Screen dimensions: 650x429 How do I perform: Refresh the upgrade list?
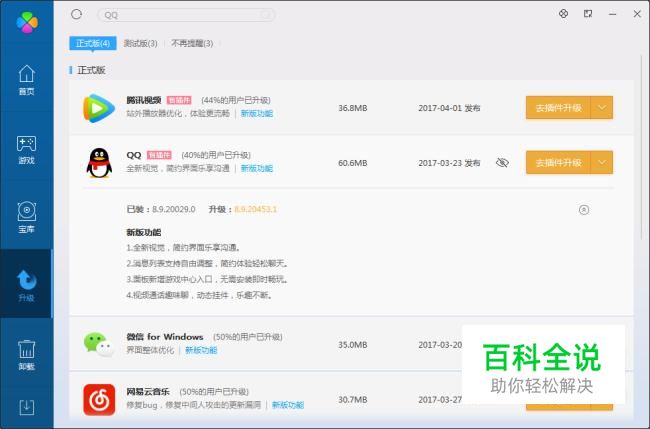pos(76,15)
